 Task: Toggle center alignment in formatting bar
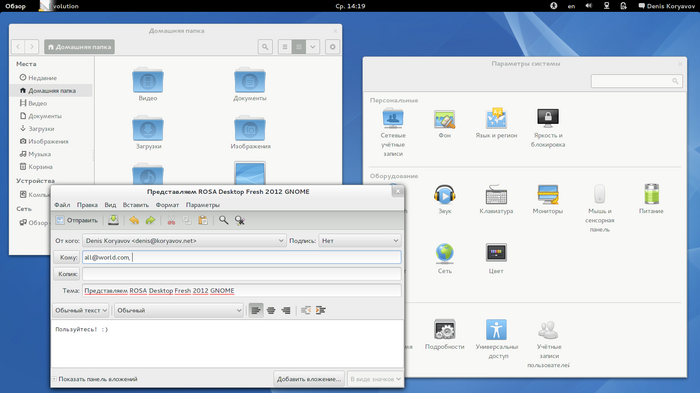click(x=271, y=310)
